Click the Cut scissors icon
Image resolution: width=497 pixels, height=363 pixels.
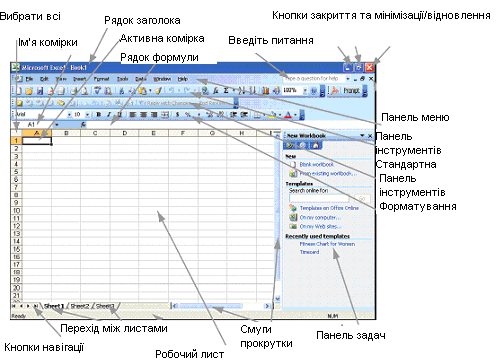(x=121, y=91)
